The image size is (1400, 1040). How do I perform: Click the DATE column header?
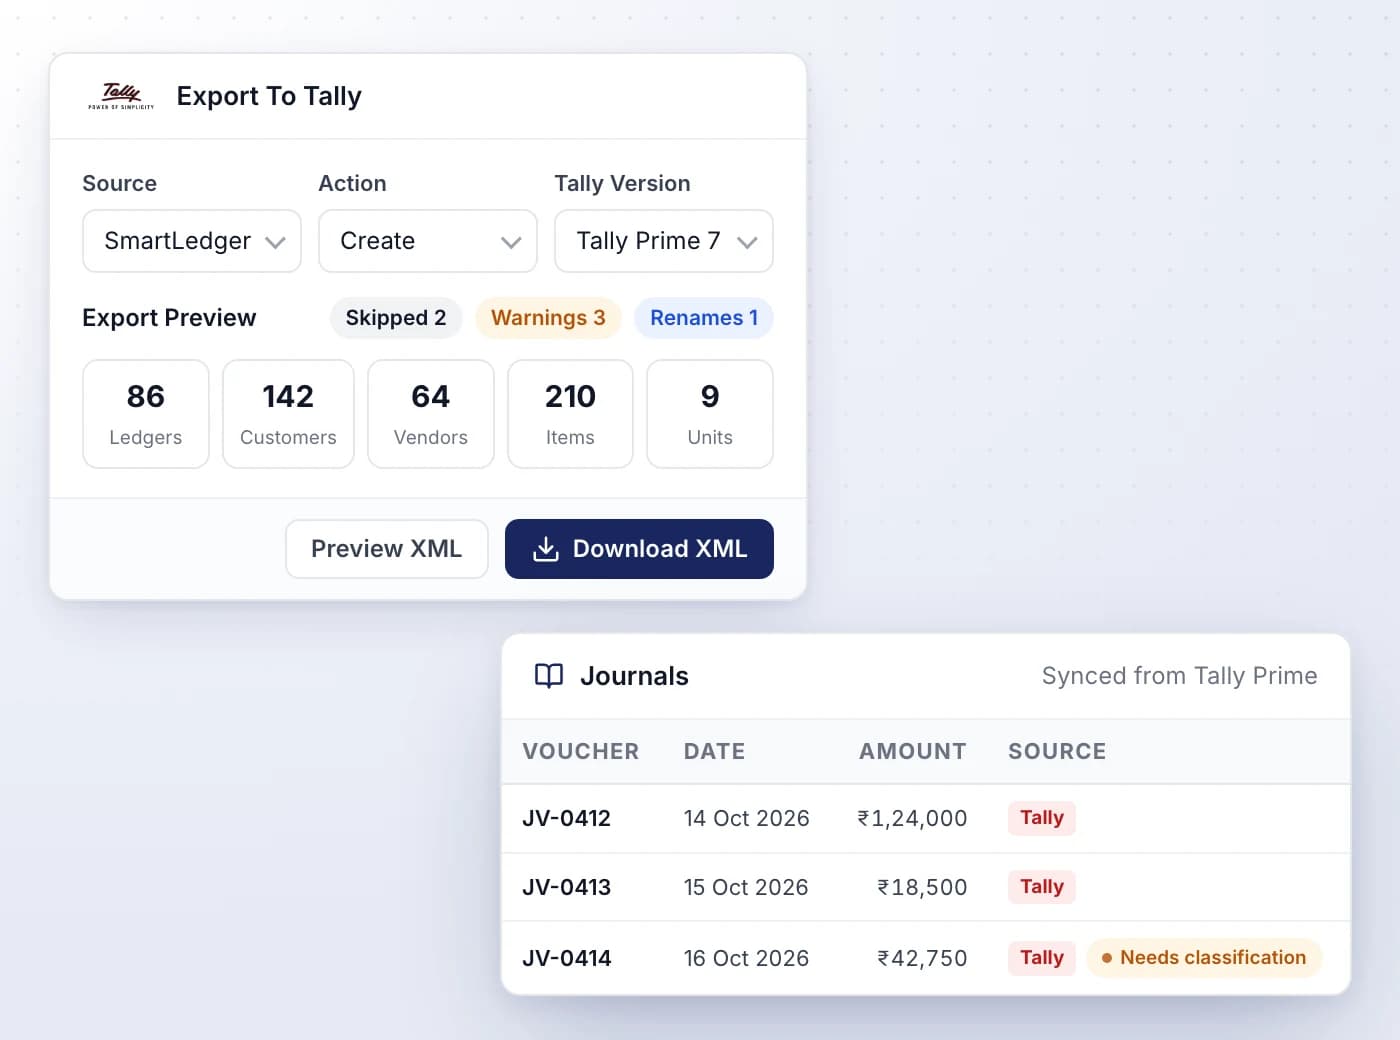[715, 752]
